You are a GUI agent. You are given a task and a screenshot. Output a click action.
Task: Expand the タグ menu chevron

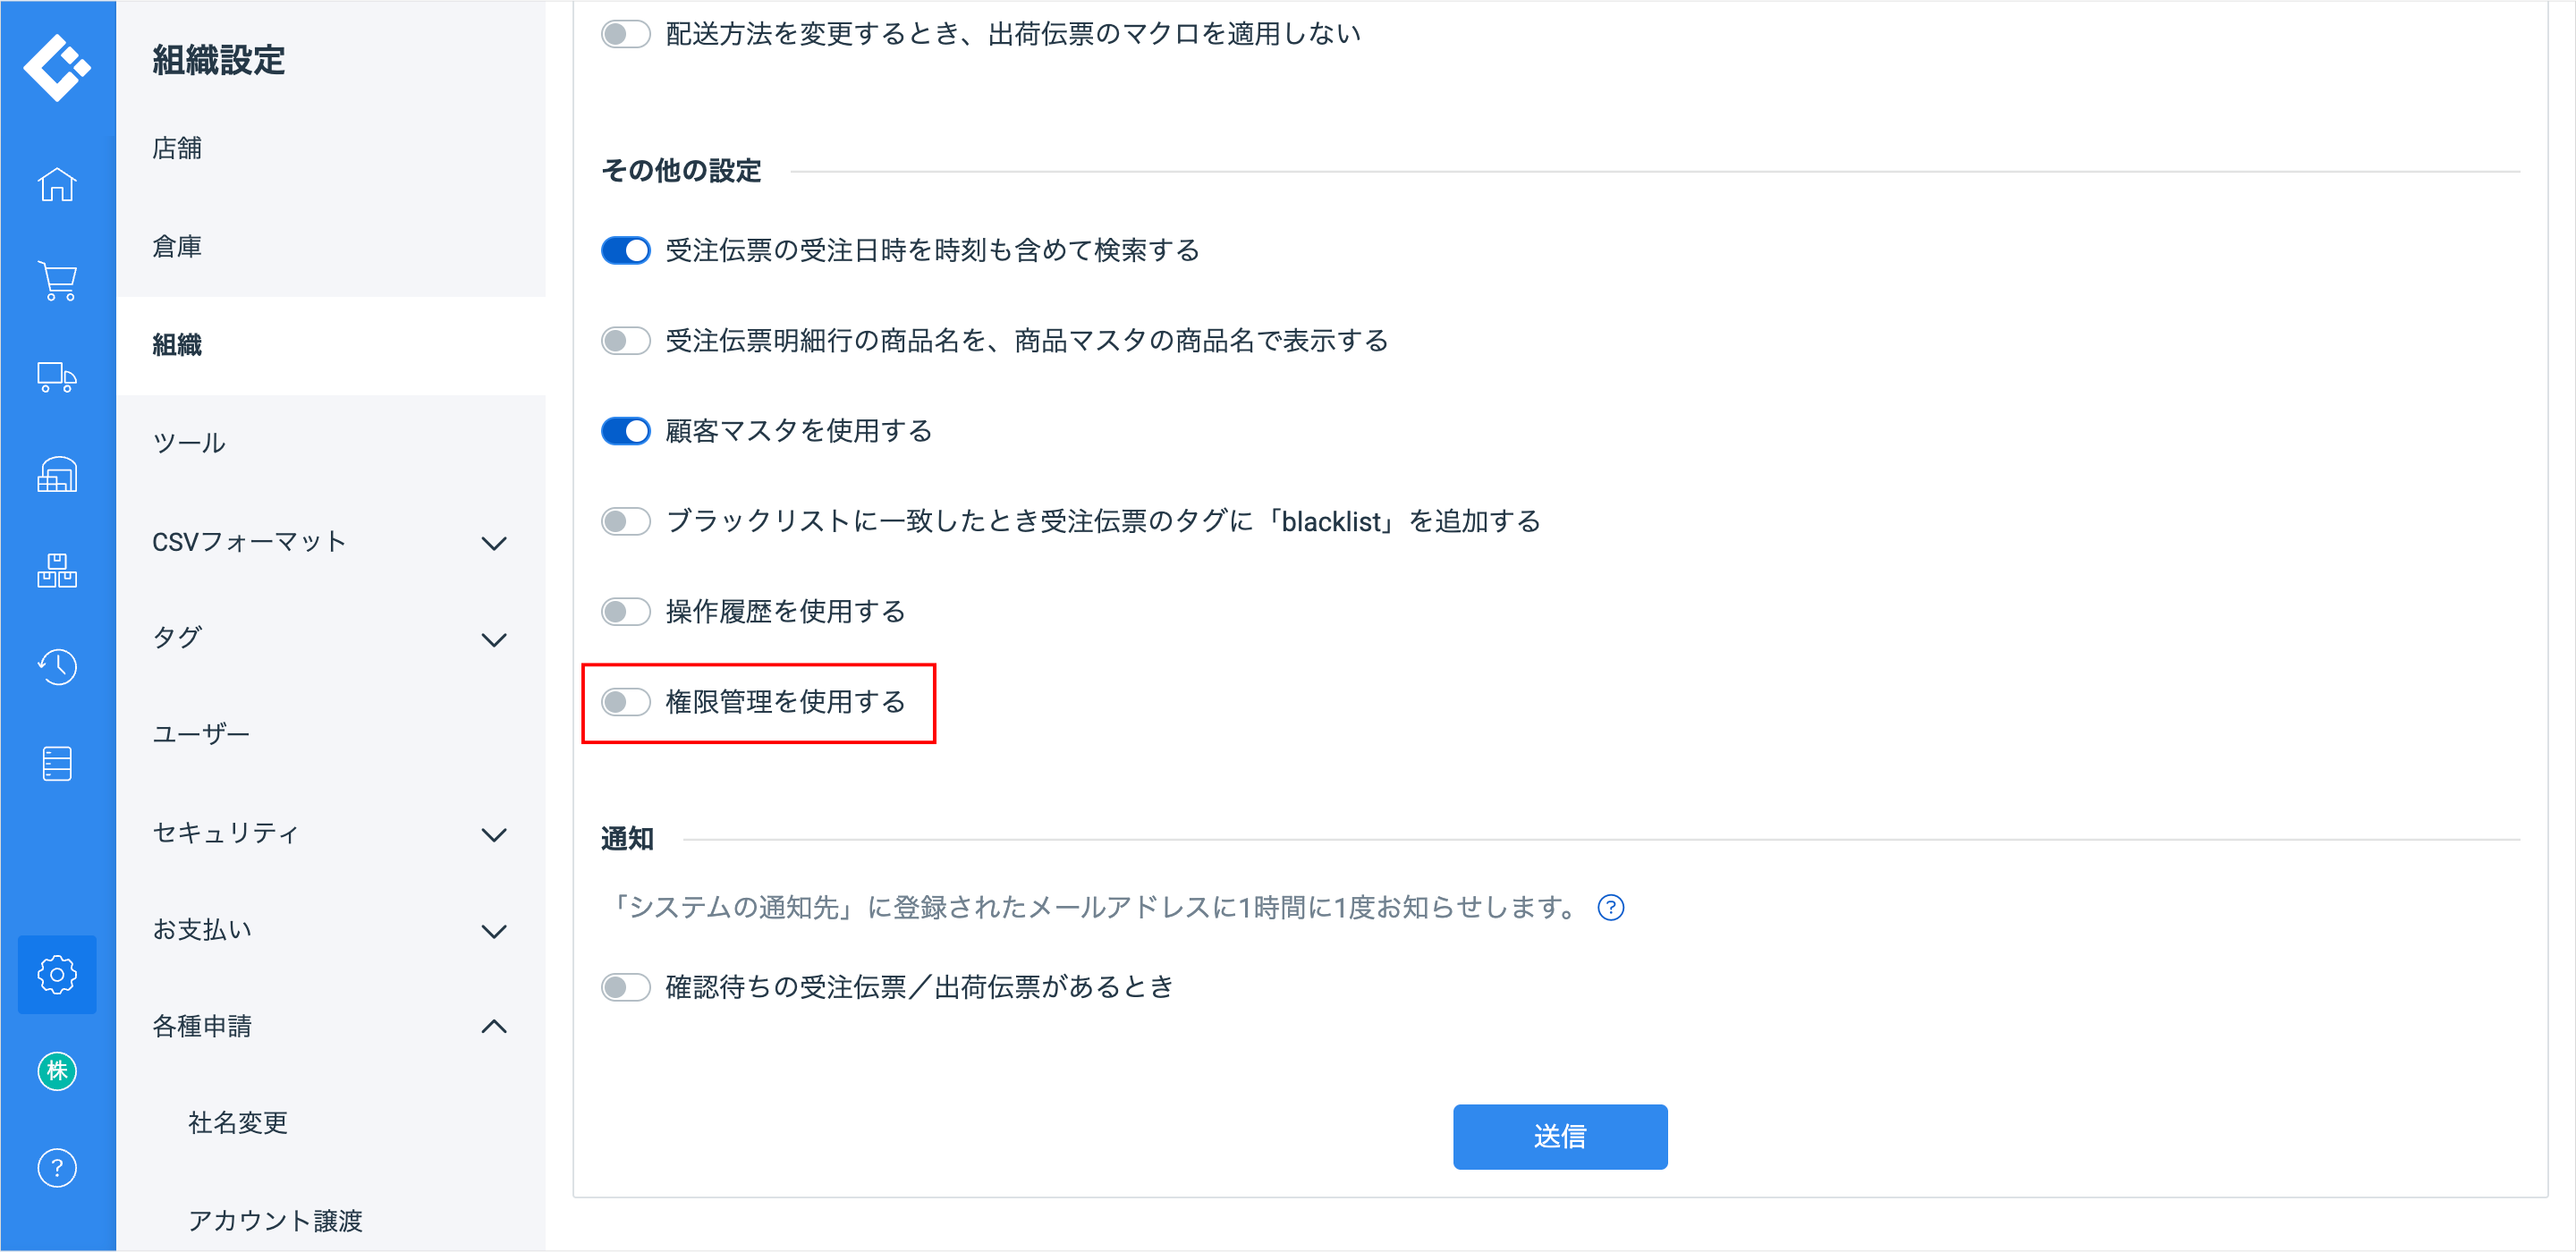coord(494,640)
